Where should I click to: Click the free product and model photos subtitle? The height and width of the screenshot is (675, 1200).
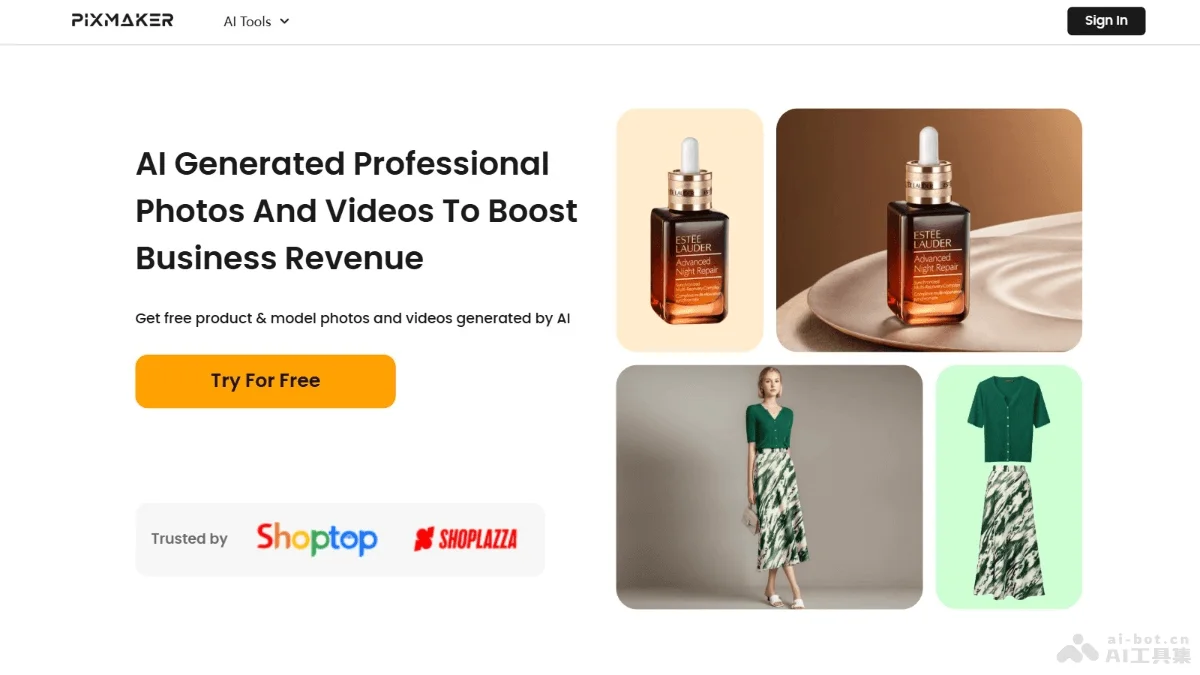click(x=353, y=318)
